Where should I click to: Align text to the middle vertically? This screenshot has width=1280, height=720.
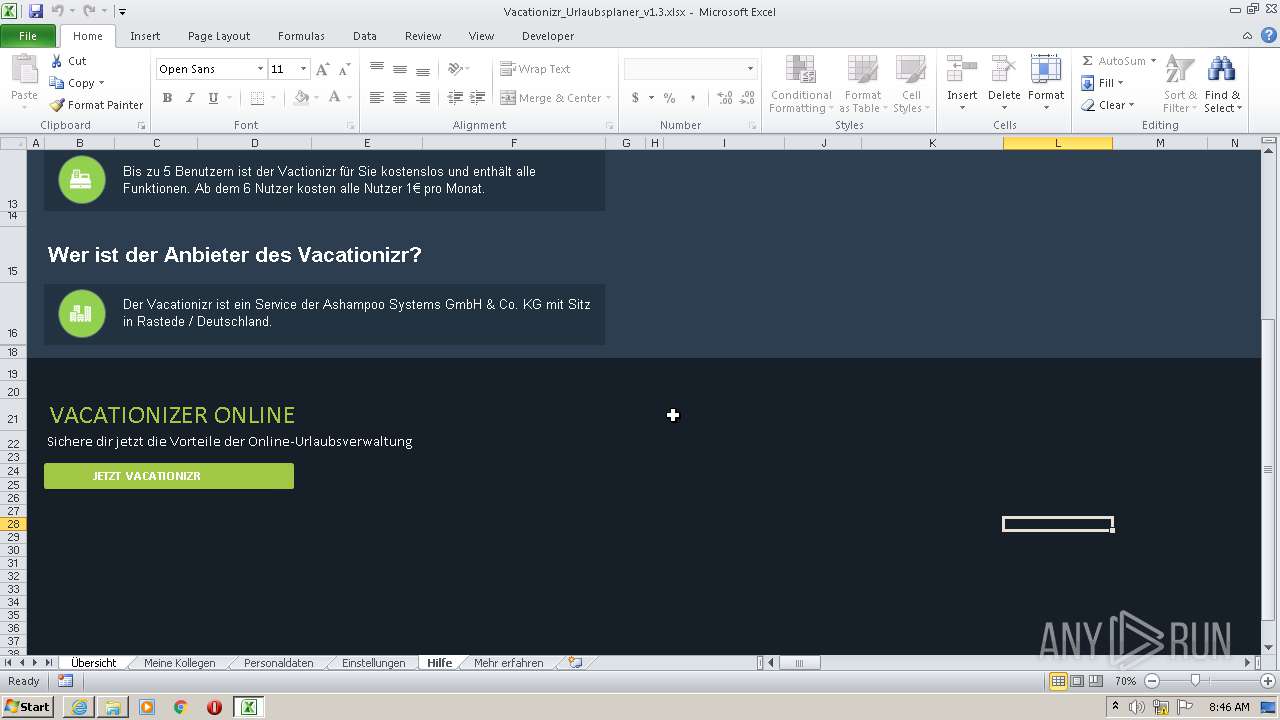pos(400,69)
